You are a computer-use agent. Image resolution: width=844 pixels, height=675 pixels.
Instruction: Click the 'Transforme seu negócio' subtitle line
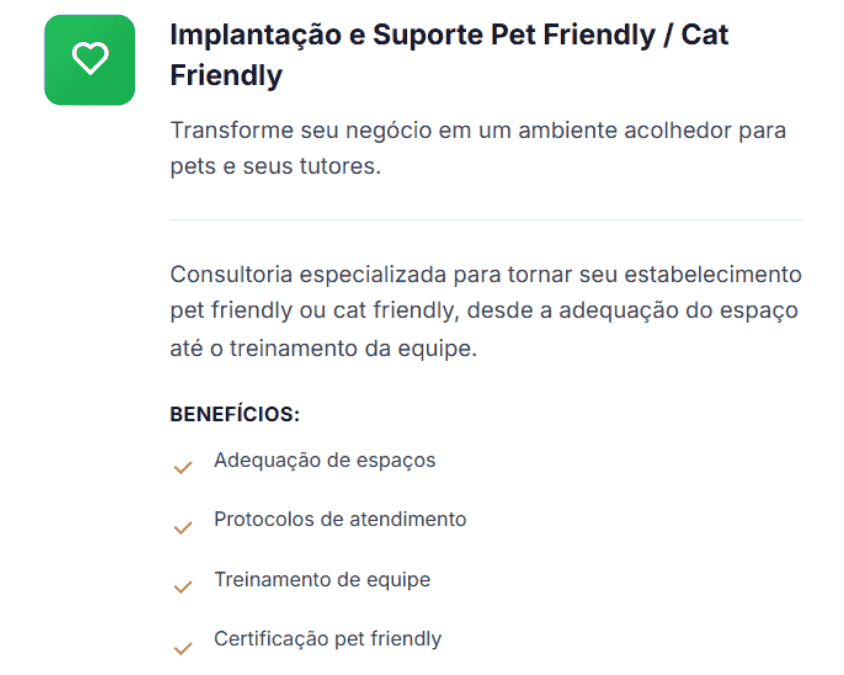478,131
